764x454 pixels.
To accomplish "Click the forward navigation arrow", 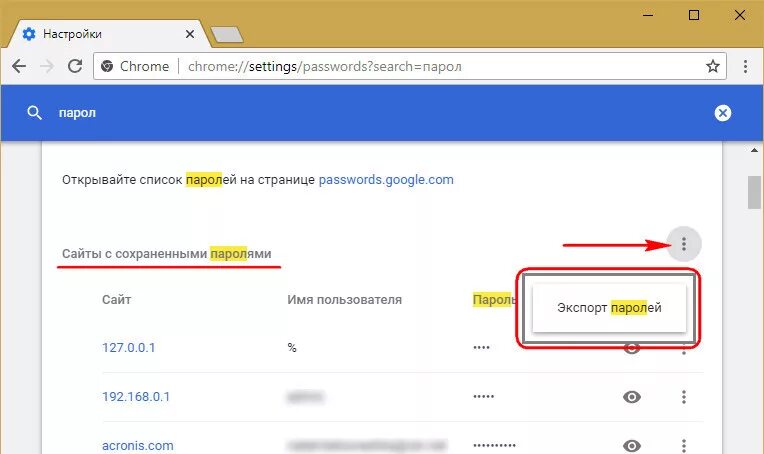I will (47, 66).
